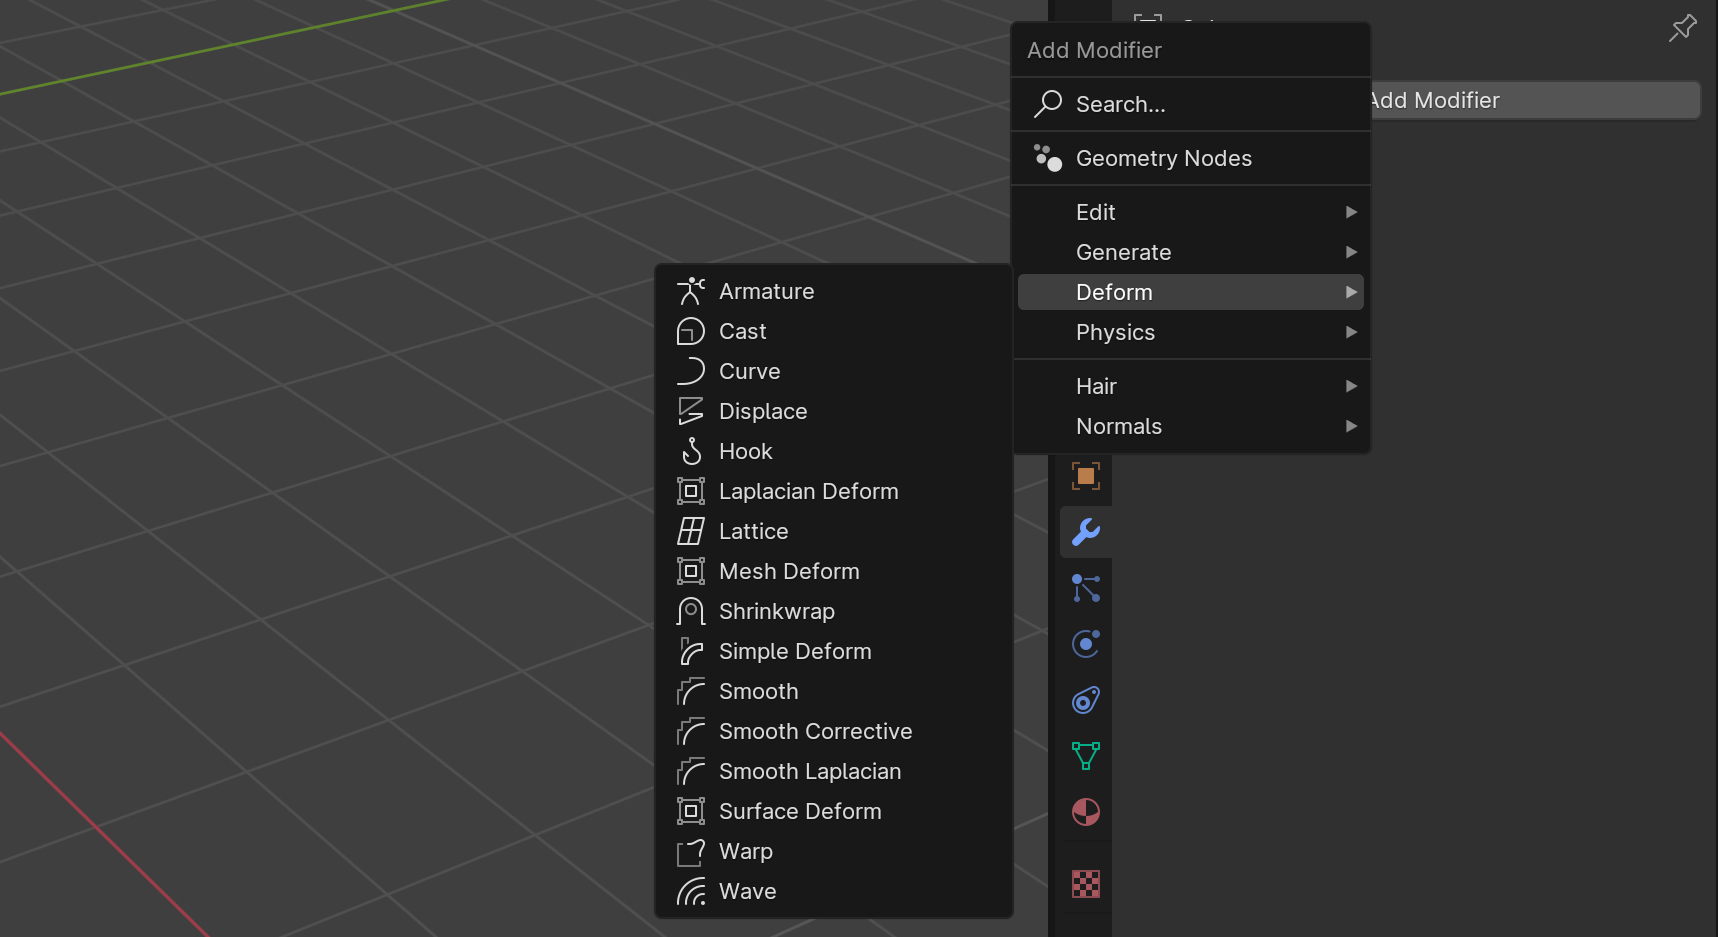Click the Search field in Add Modifier
Screen dimensions: 1718x937
pos(1191,104)
